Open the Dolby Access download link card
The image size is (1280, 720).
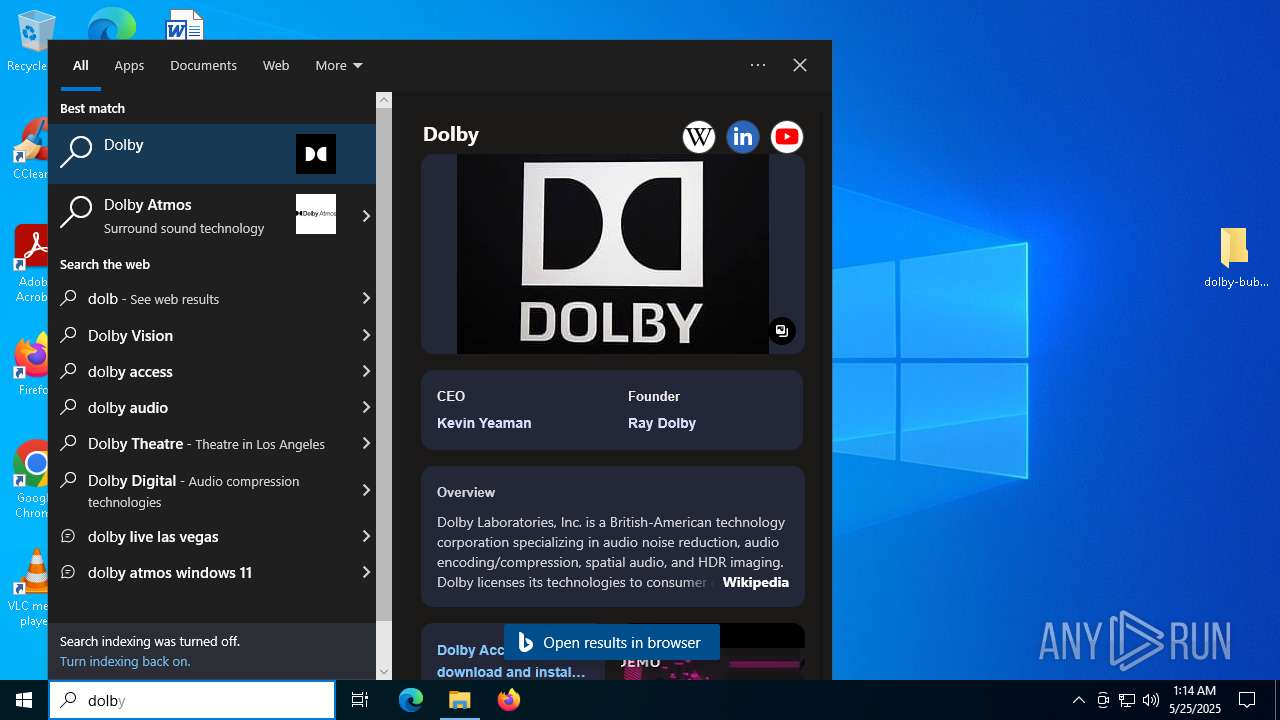coord(512,660)
